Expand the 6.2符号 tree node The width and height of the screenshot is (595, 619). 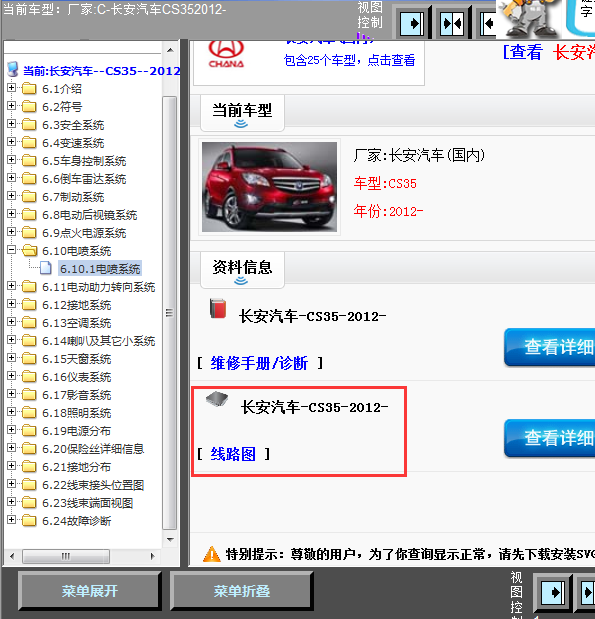(x=11, y=105)
